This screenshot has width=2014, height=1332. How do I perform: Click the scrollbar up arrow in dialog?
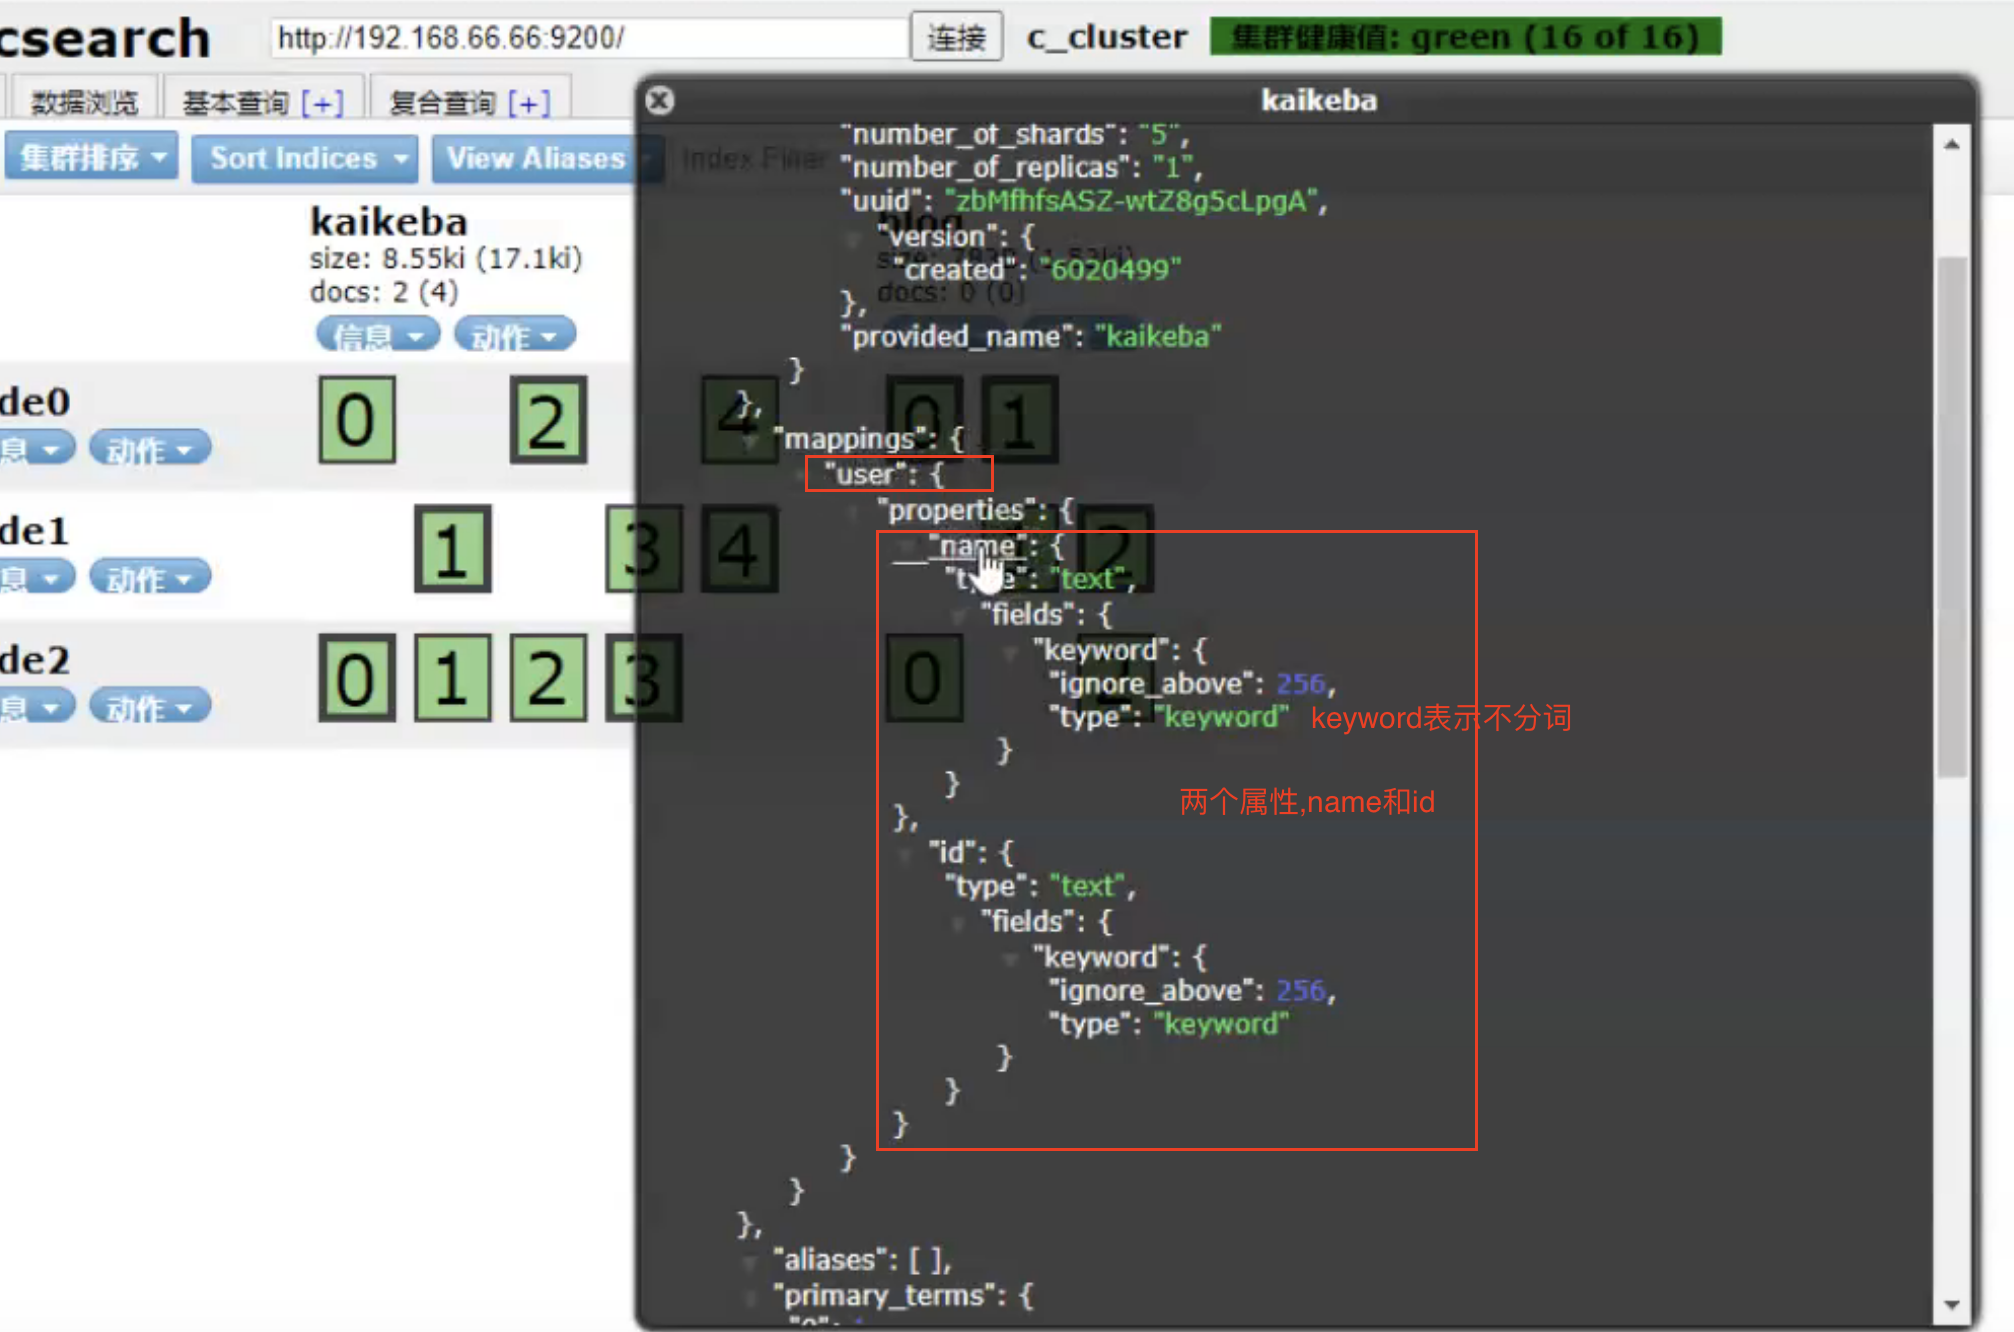(x=1951, y=145)
